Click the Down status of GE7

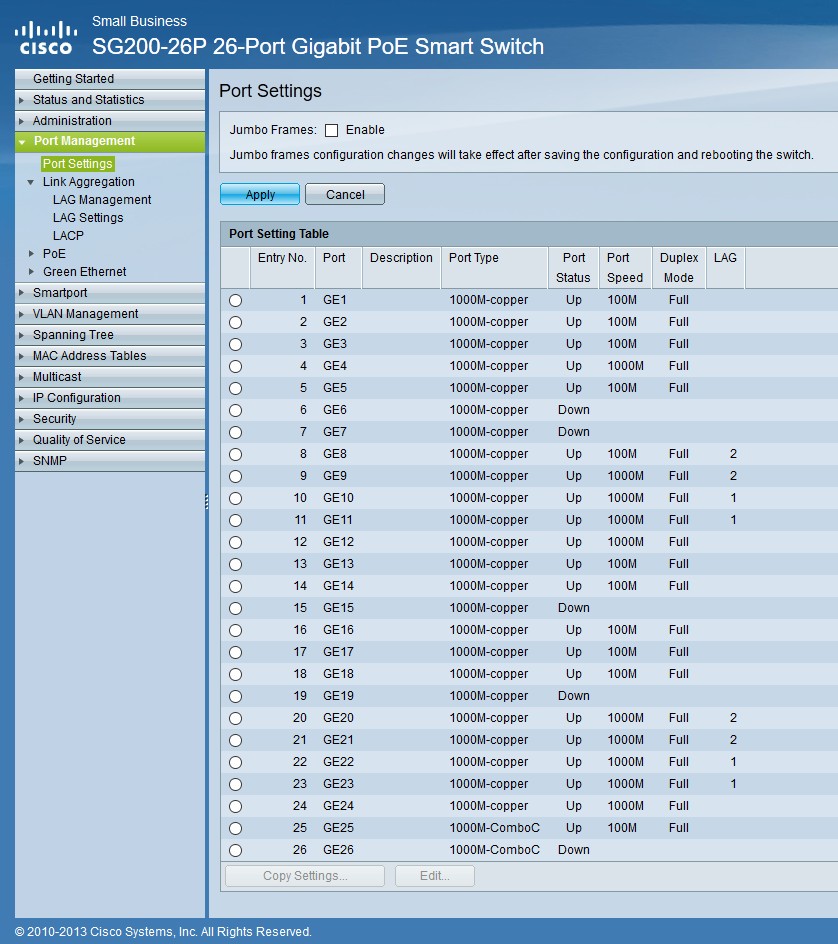coord(574,432)
